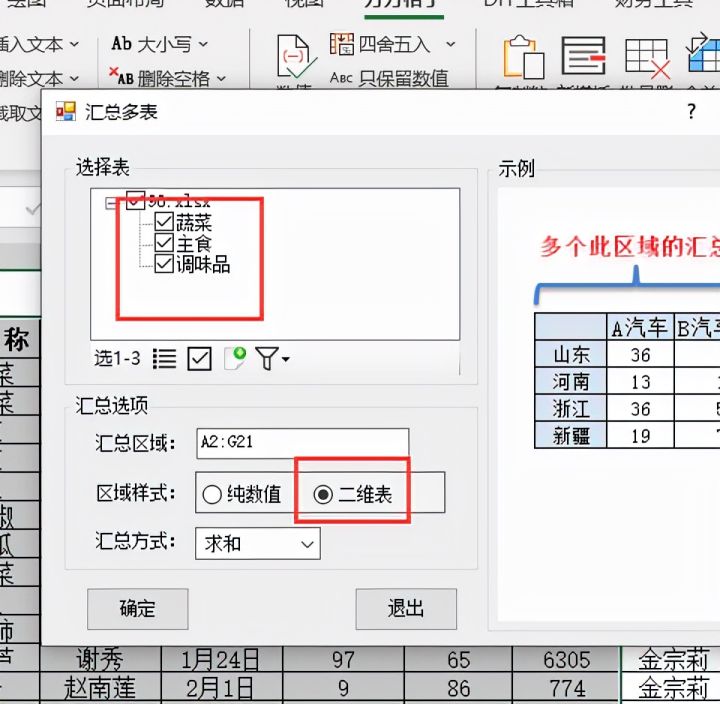This screenshot has width=720, height=704.
Task: Click the AB 删除空格 icon
Action: [x=121, y=77]
